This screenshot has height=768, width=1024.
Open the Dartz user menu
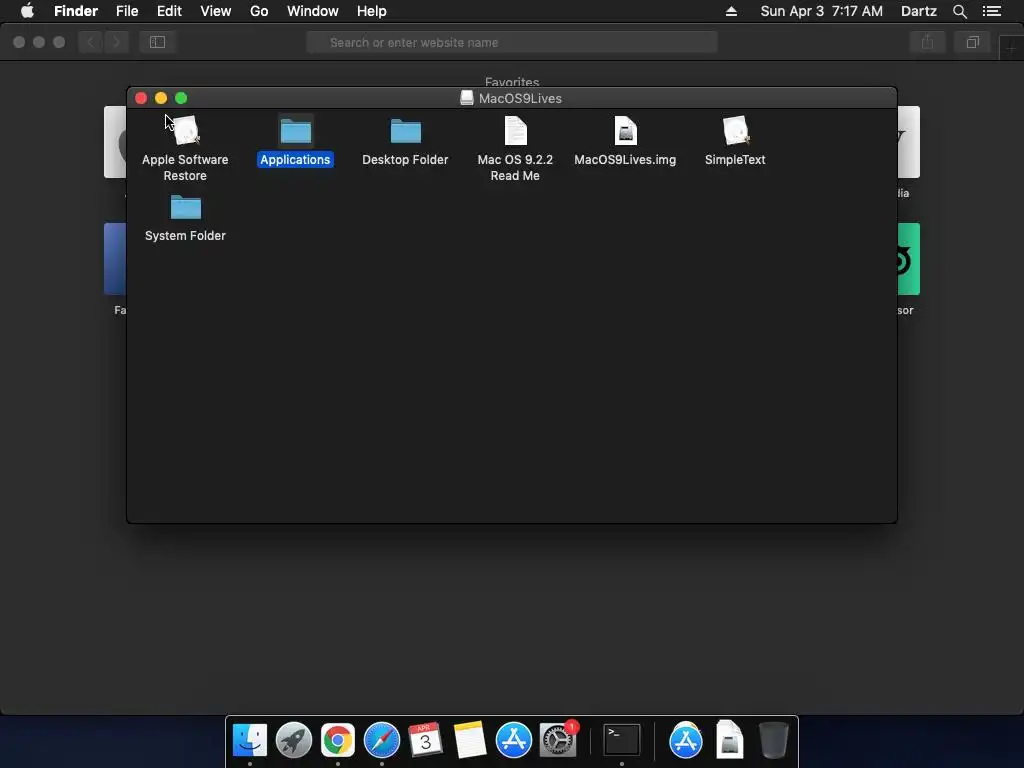(919, 11)
